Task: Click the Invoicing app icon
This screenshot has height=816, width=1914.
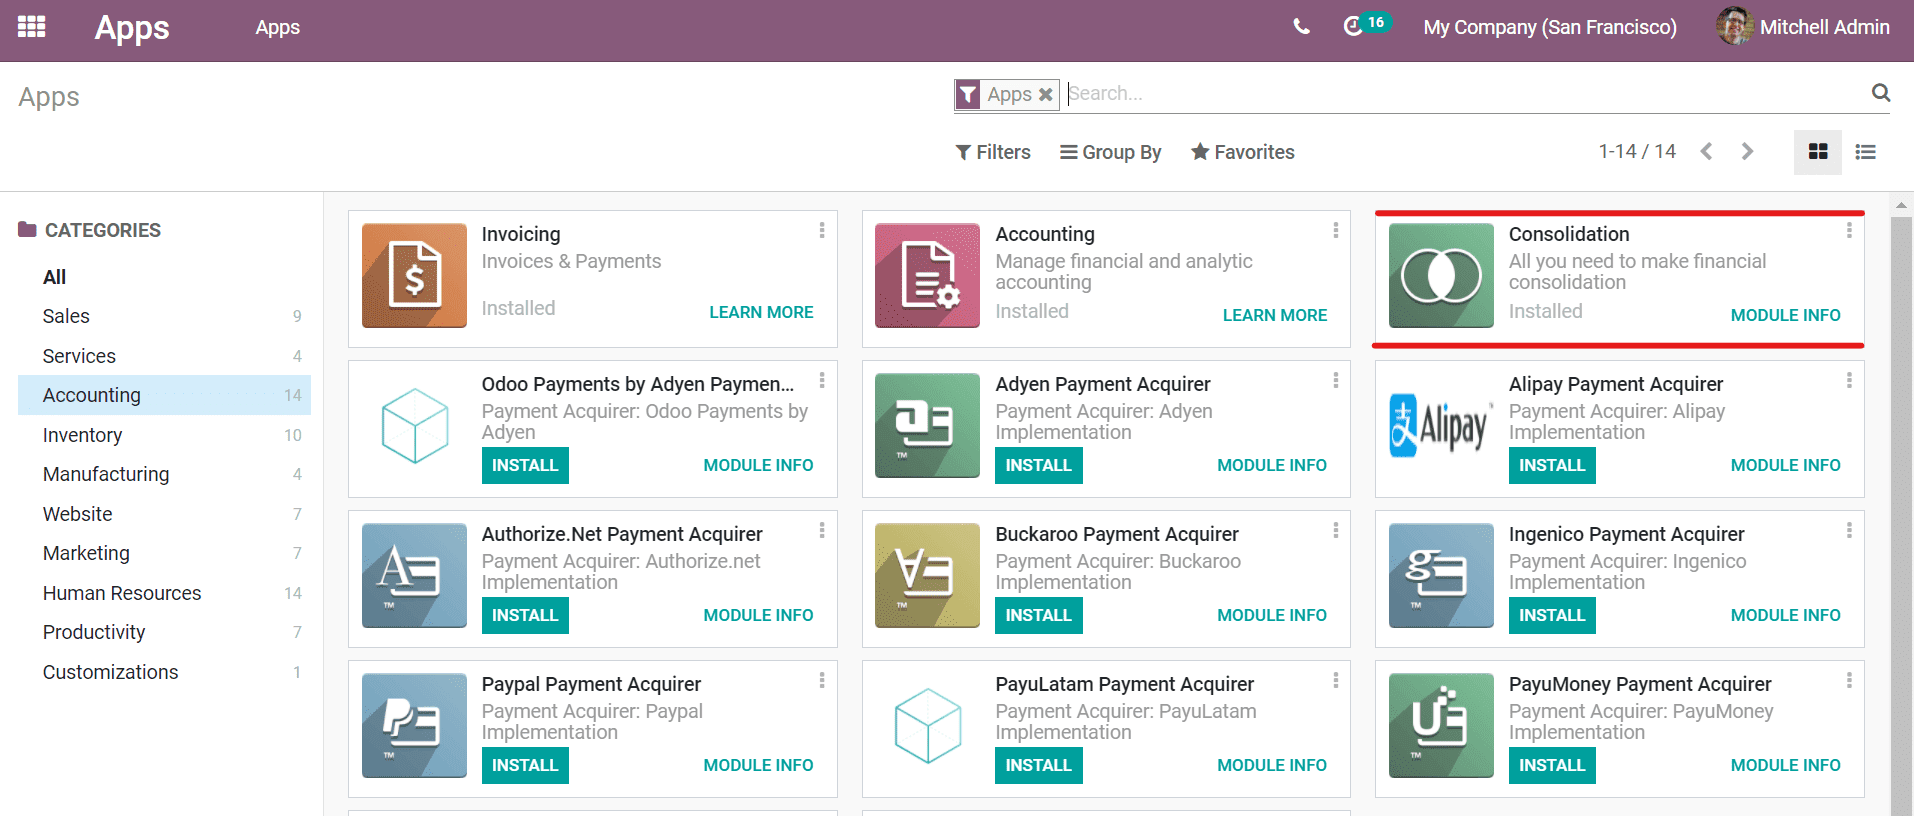Action: pos(414,276)
